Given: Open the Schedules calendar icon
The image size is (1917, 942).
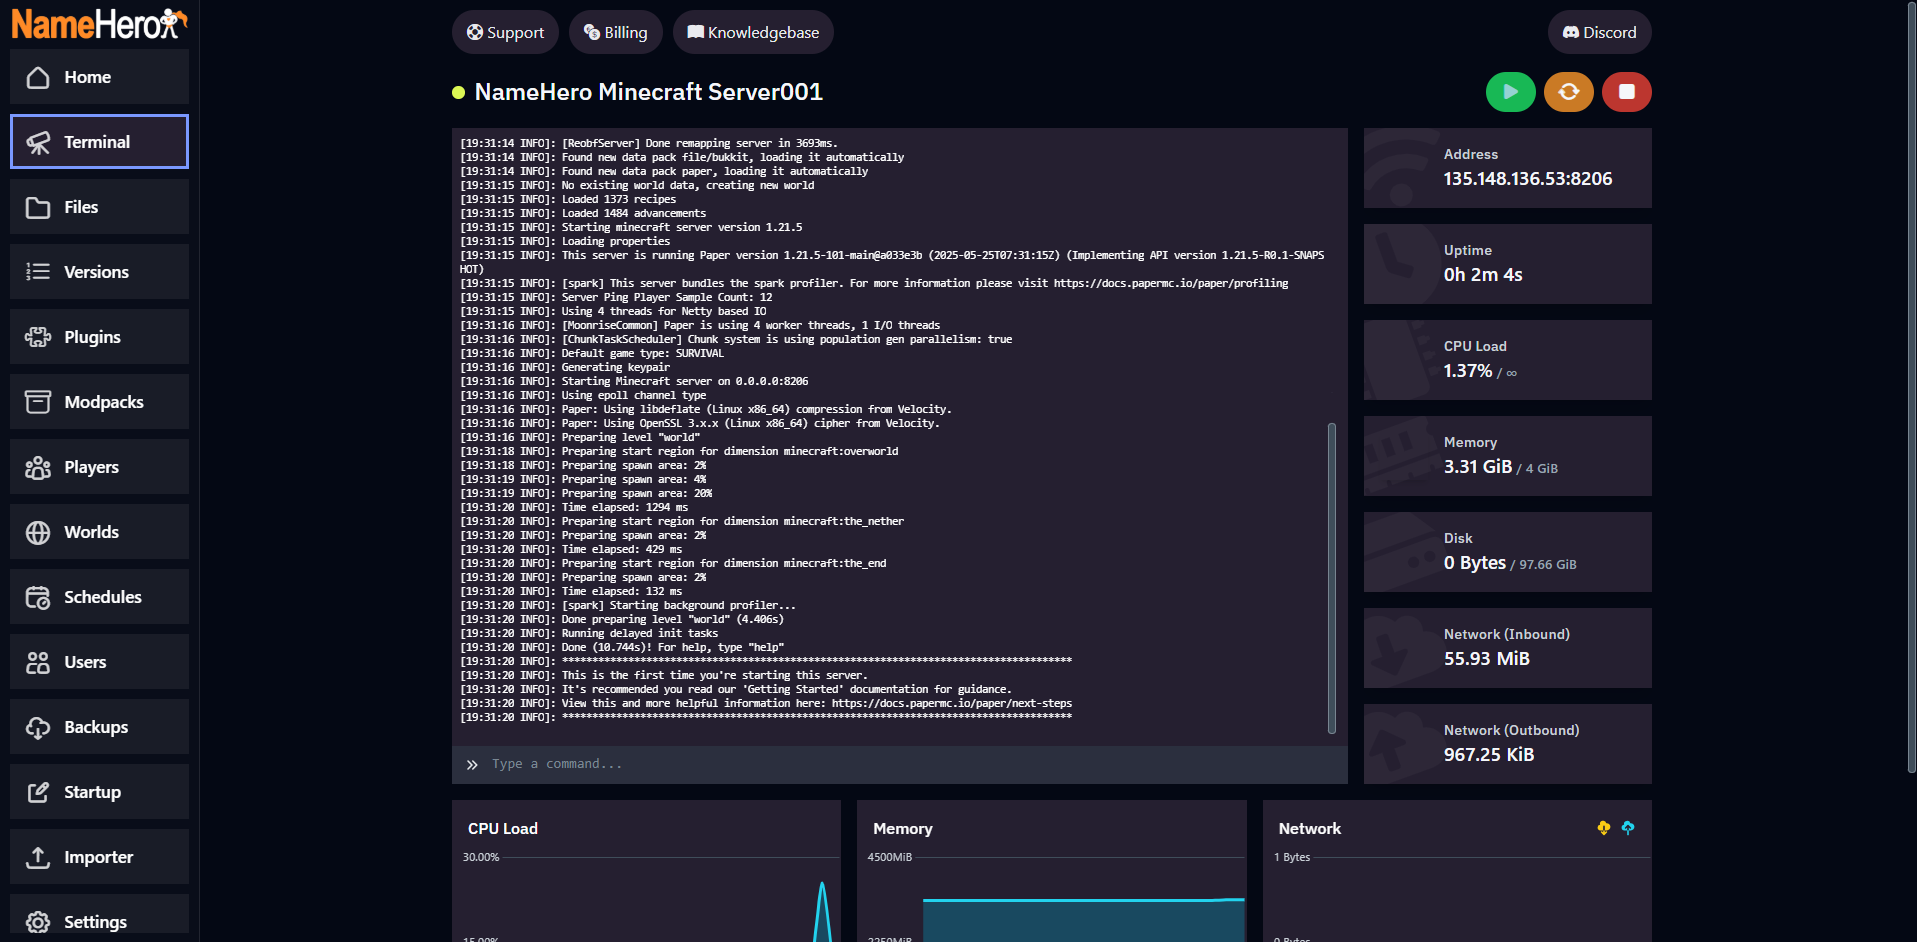Looking at the screenshot, I should [x=38, y=597].
